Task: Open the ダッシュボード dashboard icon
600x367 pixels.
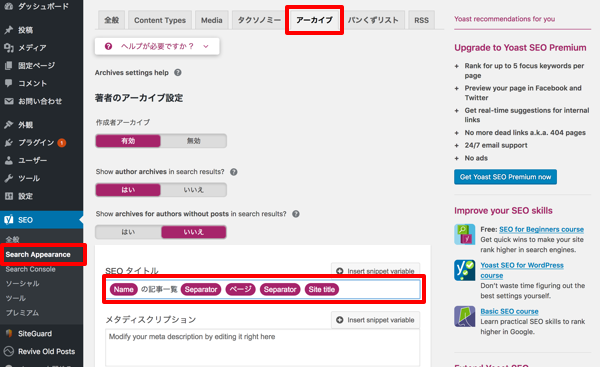Action: (9, 6)
